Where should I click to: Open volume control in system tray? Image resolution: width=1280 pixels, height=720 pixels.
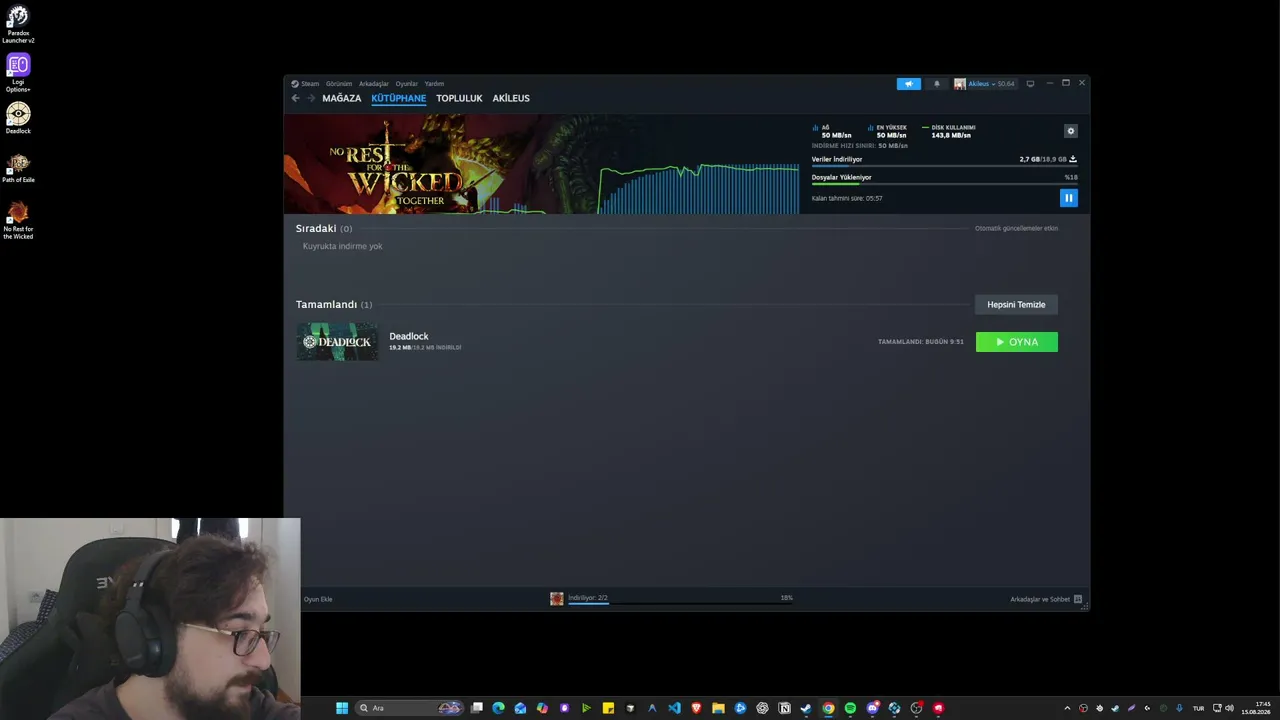pyautogui.click(x=1229, y=708)
